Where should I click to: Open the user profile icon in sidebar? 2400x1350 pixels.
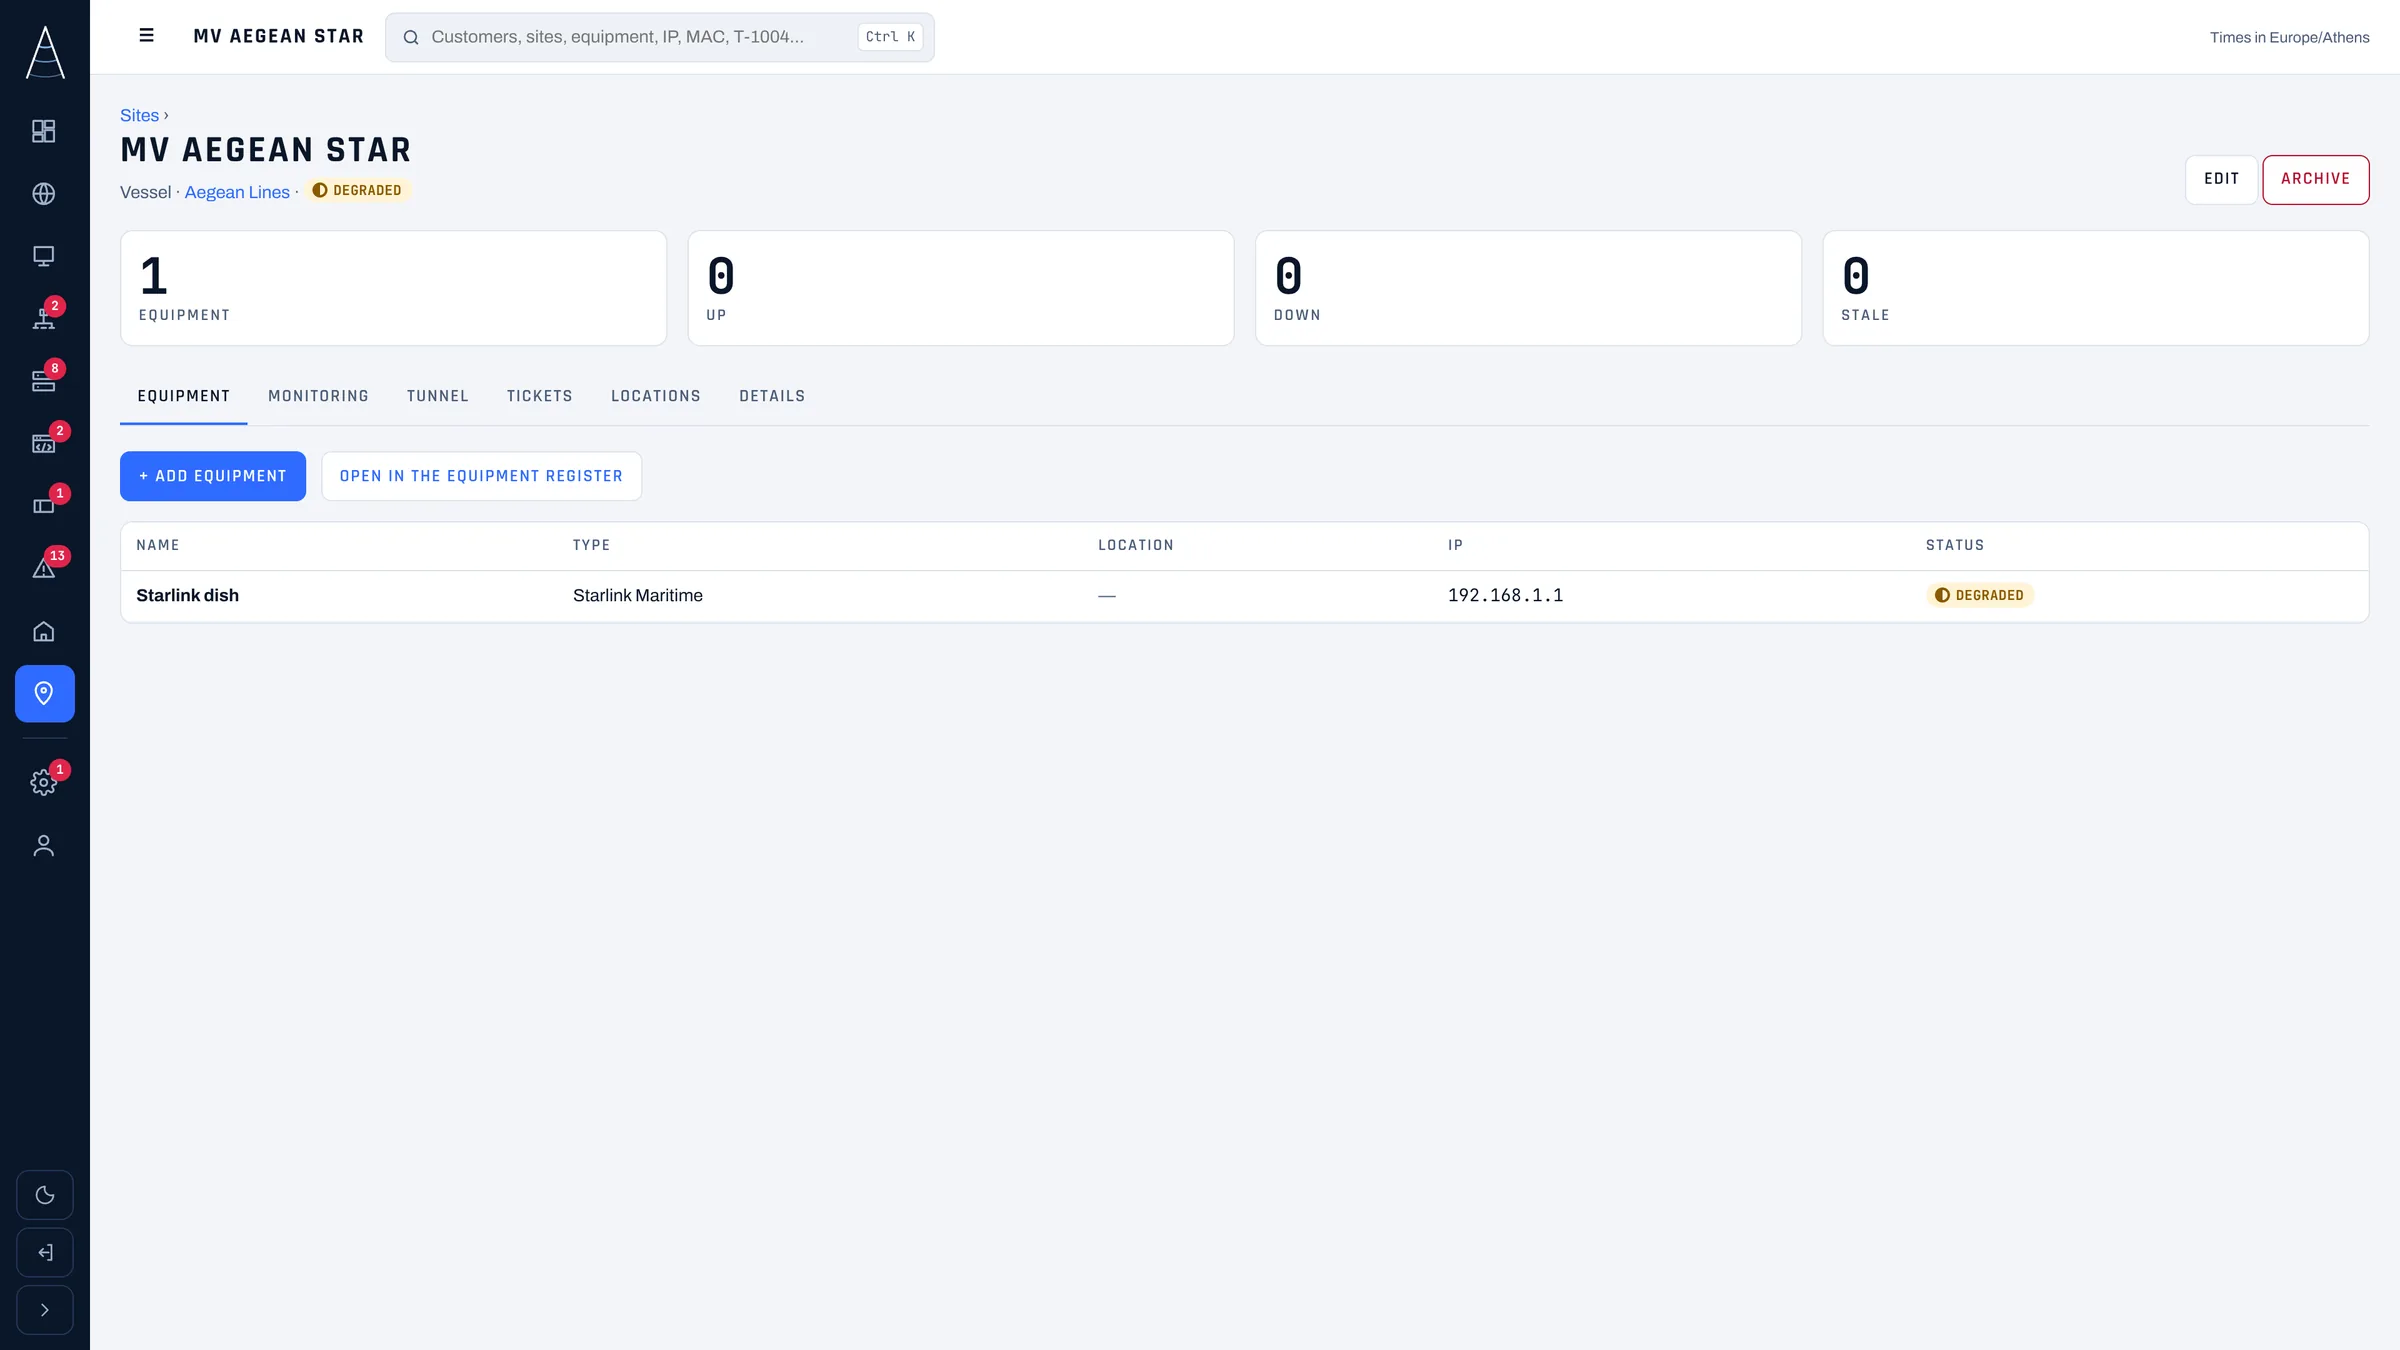[x=44, y=845]
